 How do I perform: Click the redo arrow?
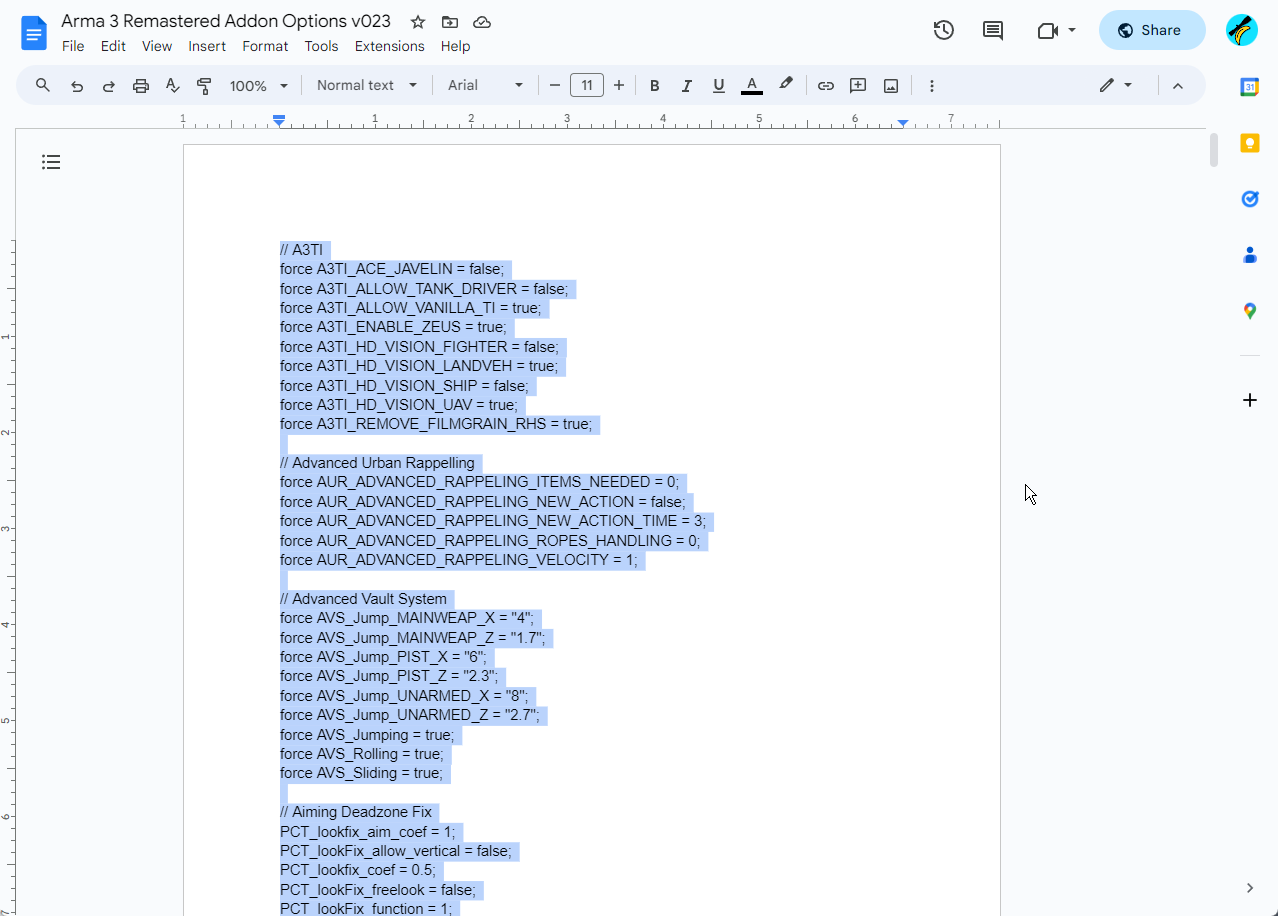109,86
